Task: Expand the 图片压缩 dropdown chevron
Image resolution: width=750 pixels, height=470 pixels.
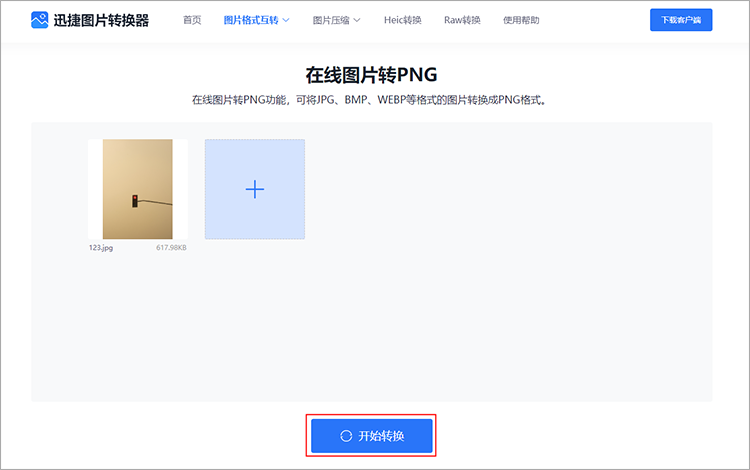Action: (x=357, y=20)
